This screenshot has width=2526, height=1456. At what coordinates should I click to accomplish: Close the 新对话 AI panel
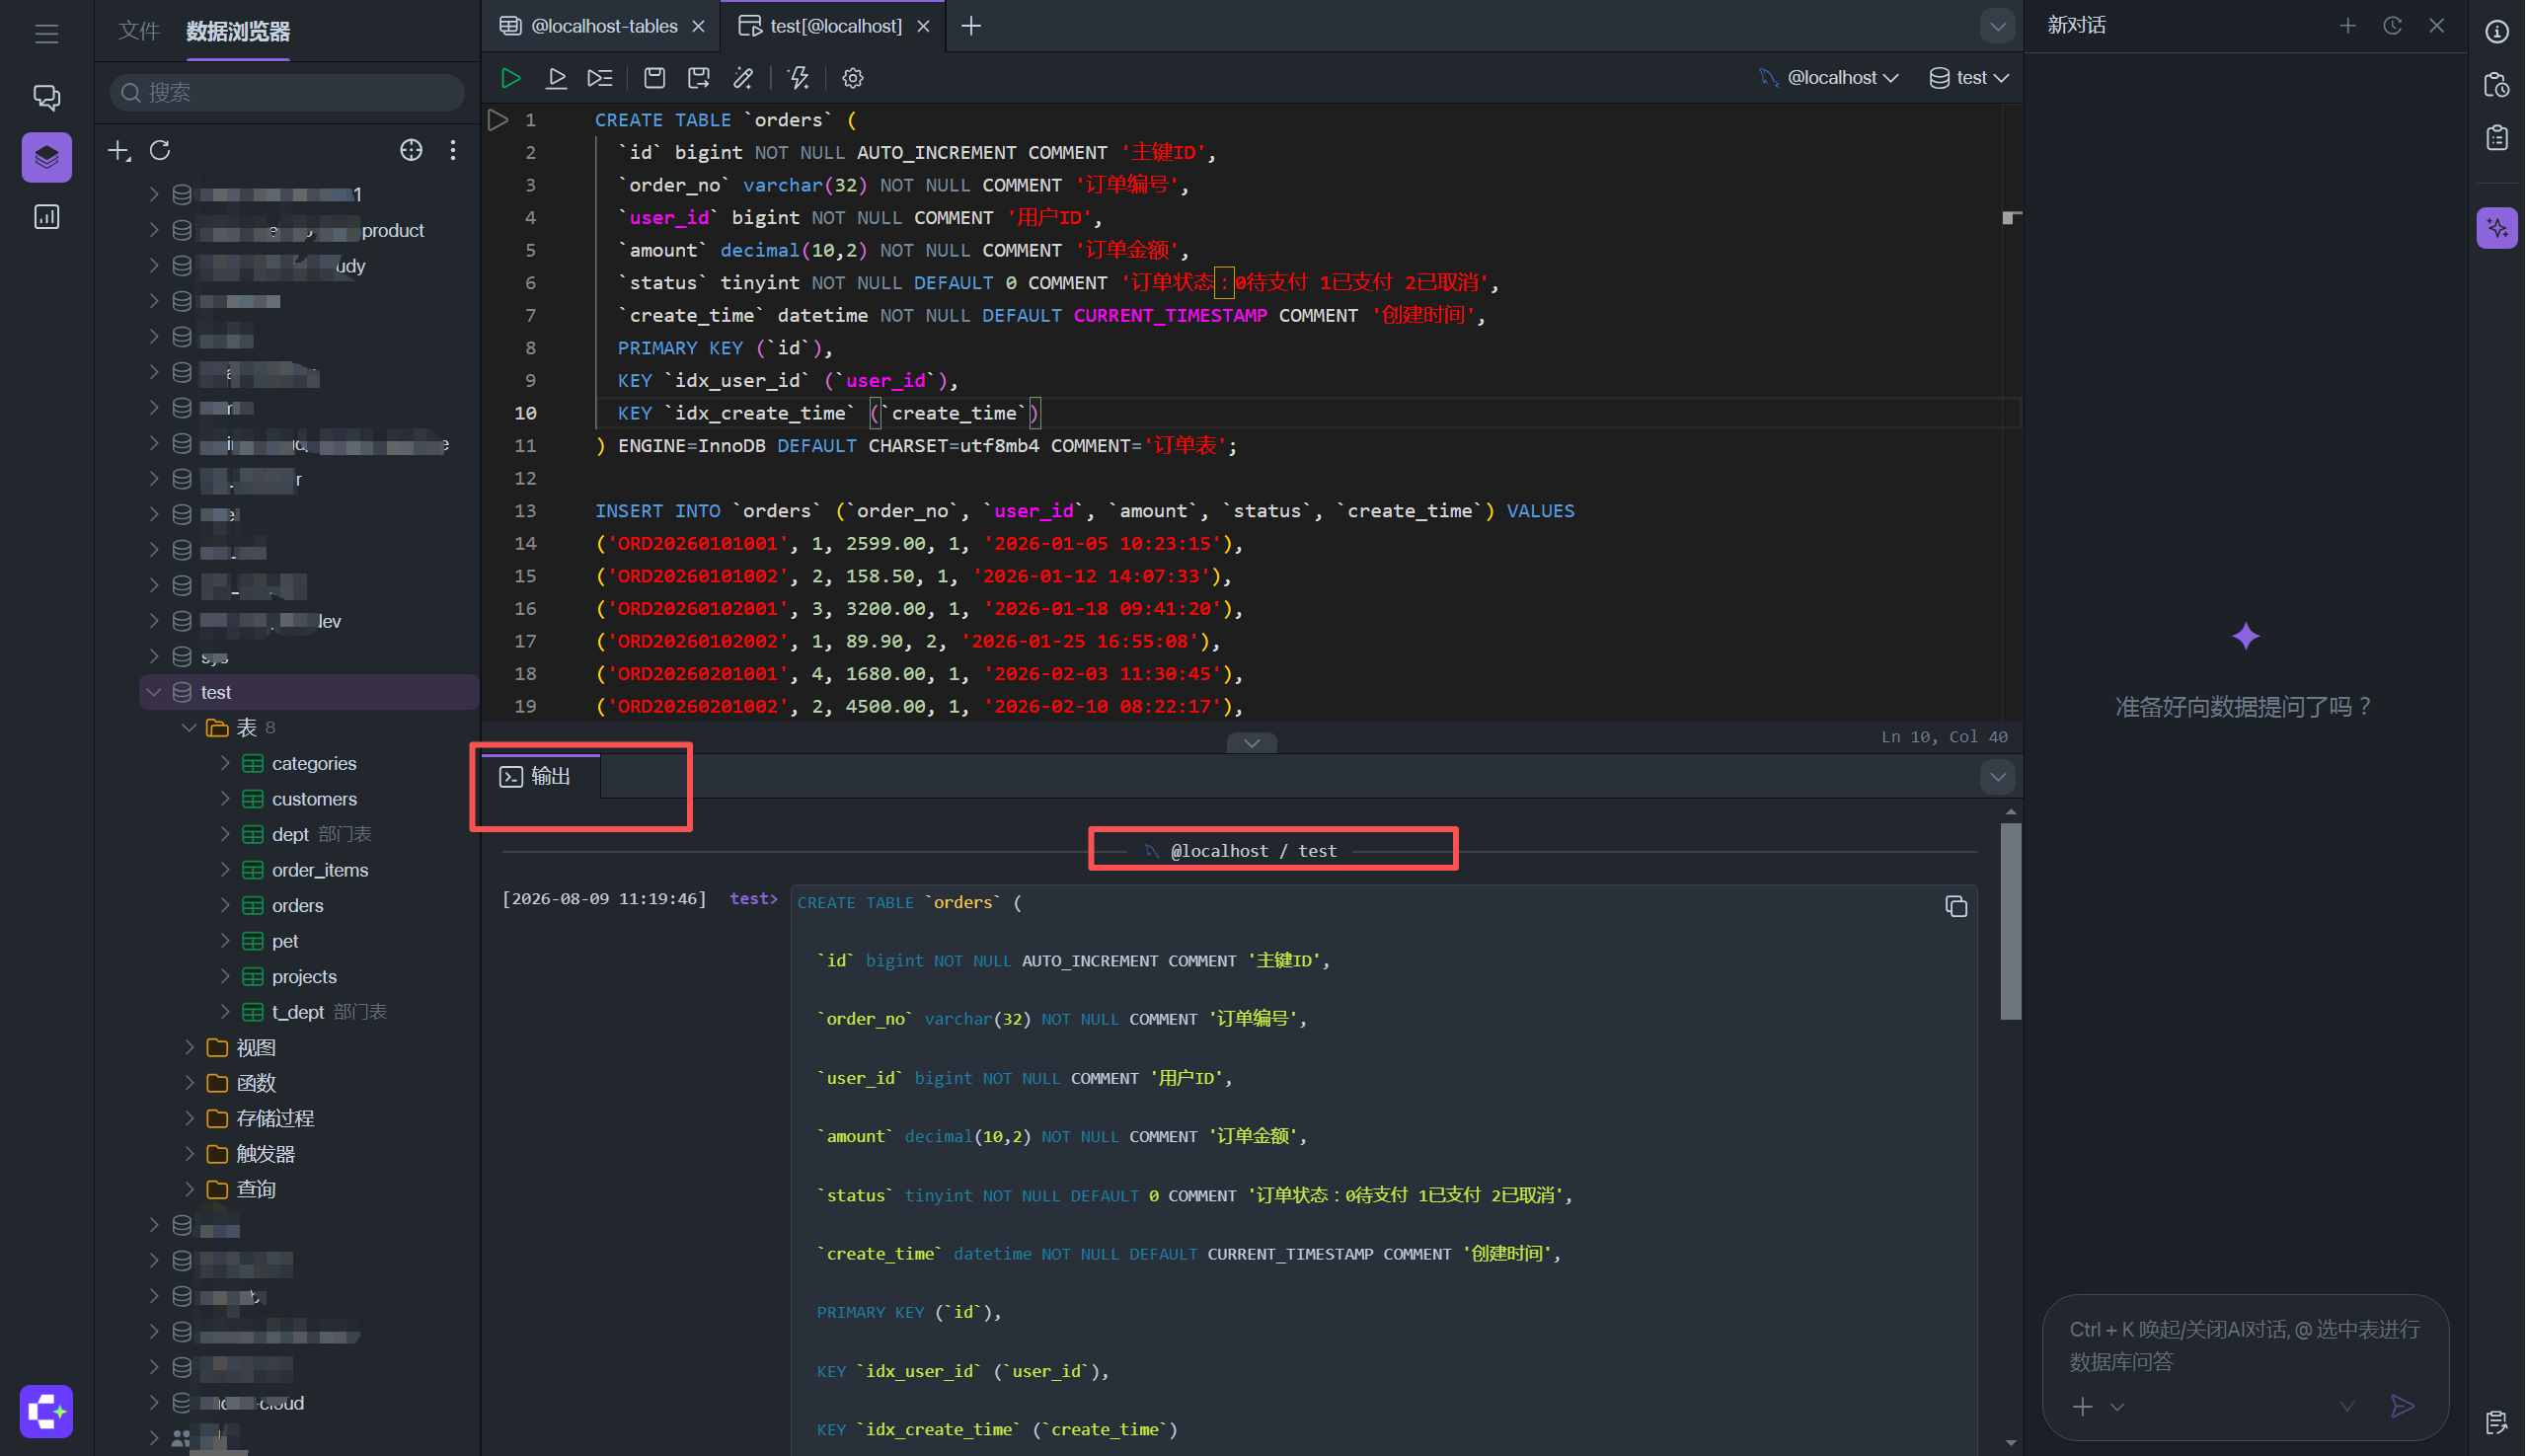point(2436,26)
